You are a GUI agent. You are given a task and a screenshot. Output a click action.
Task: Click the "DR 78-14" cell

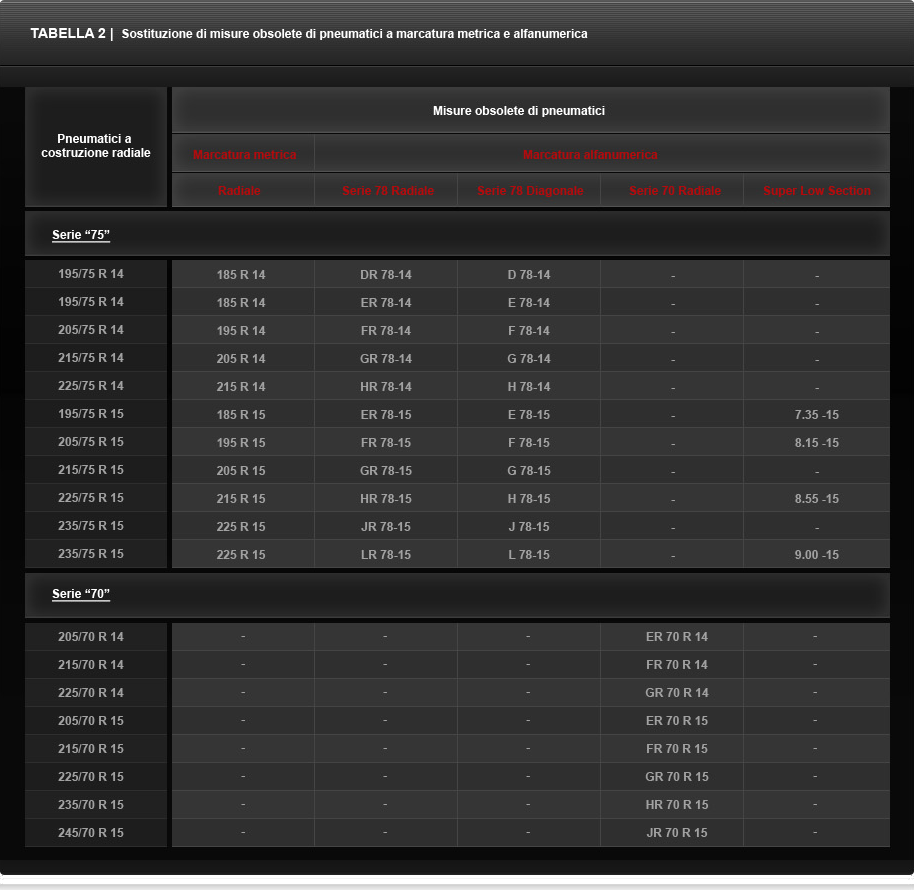[x=386, y=275]
